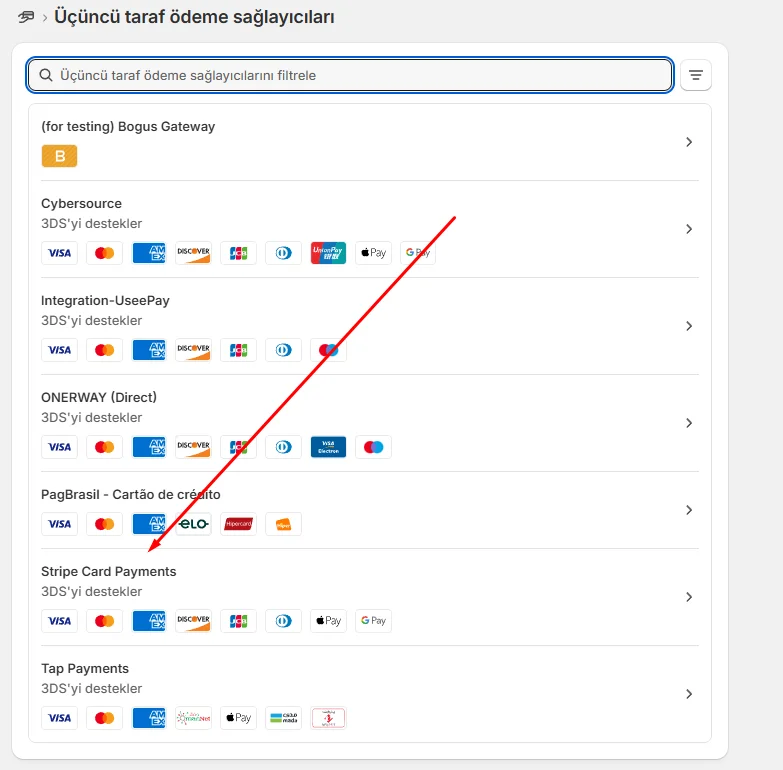Image resolution: width=783 pixels, height=770 pixels.
Task: Expand the Cybersource provider chevron
Action: 689,229
